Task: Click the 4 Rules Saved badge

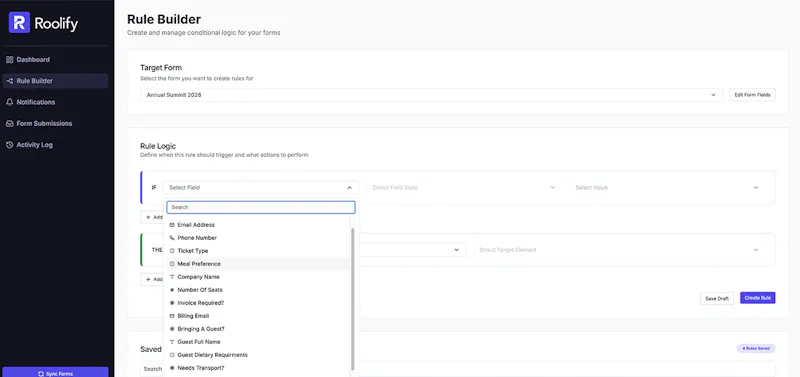Action: pos(756,348)
